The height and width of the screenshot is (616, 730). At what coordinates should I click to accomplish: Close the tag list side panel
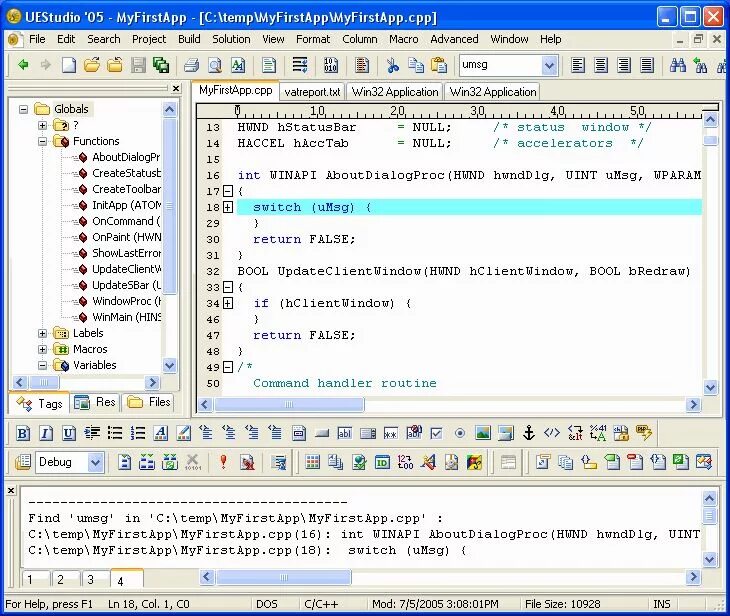[176, 88]
